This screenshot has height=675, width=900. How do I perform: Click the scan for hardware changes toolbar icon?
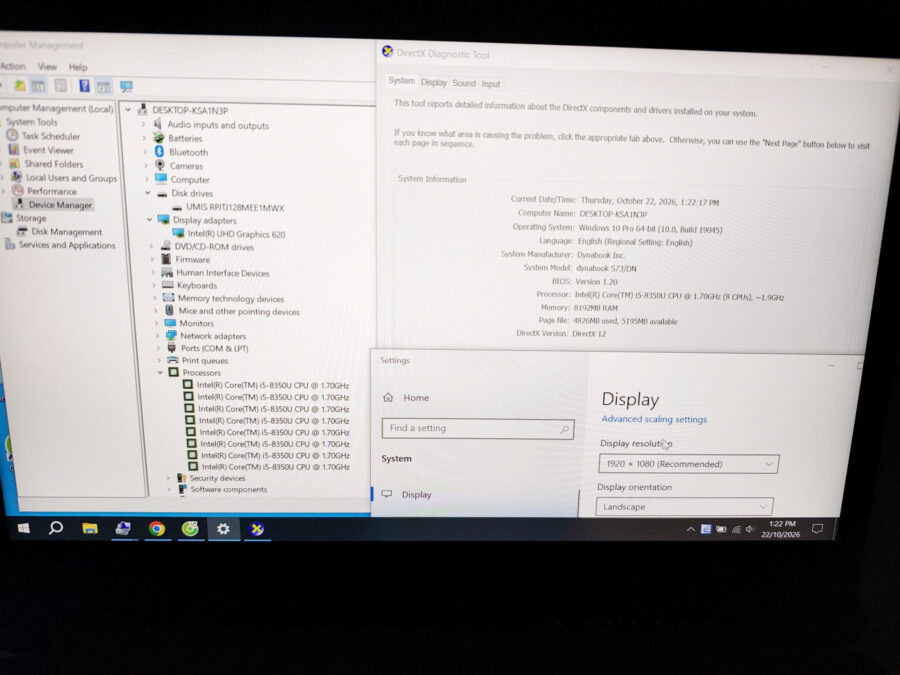(x=126, y=87)
